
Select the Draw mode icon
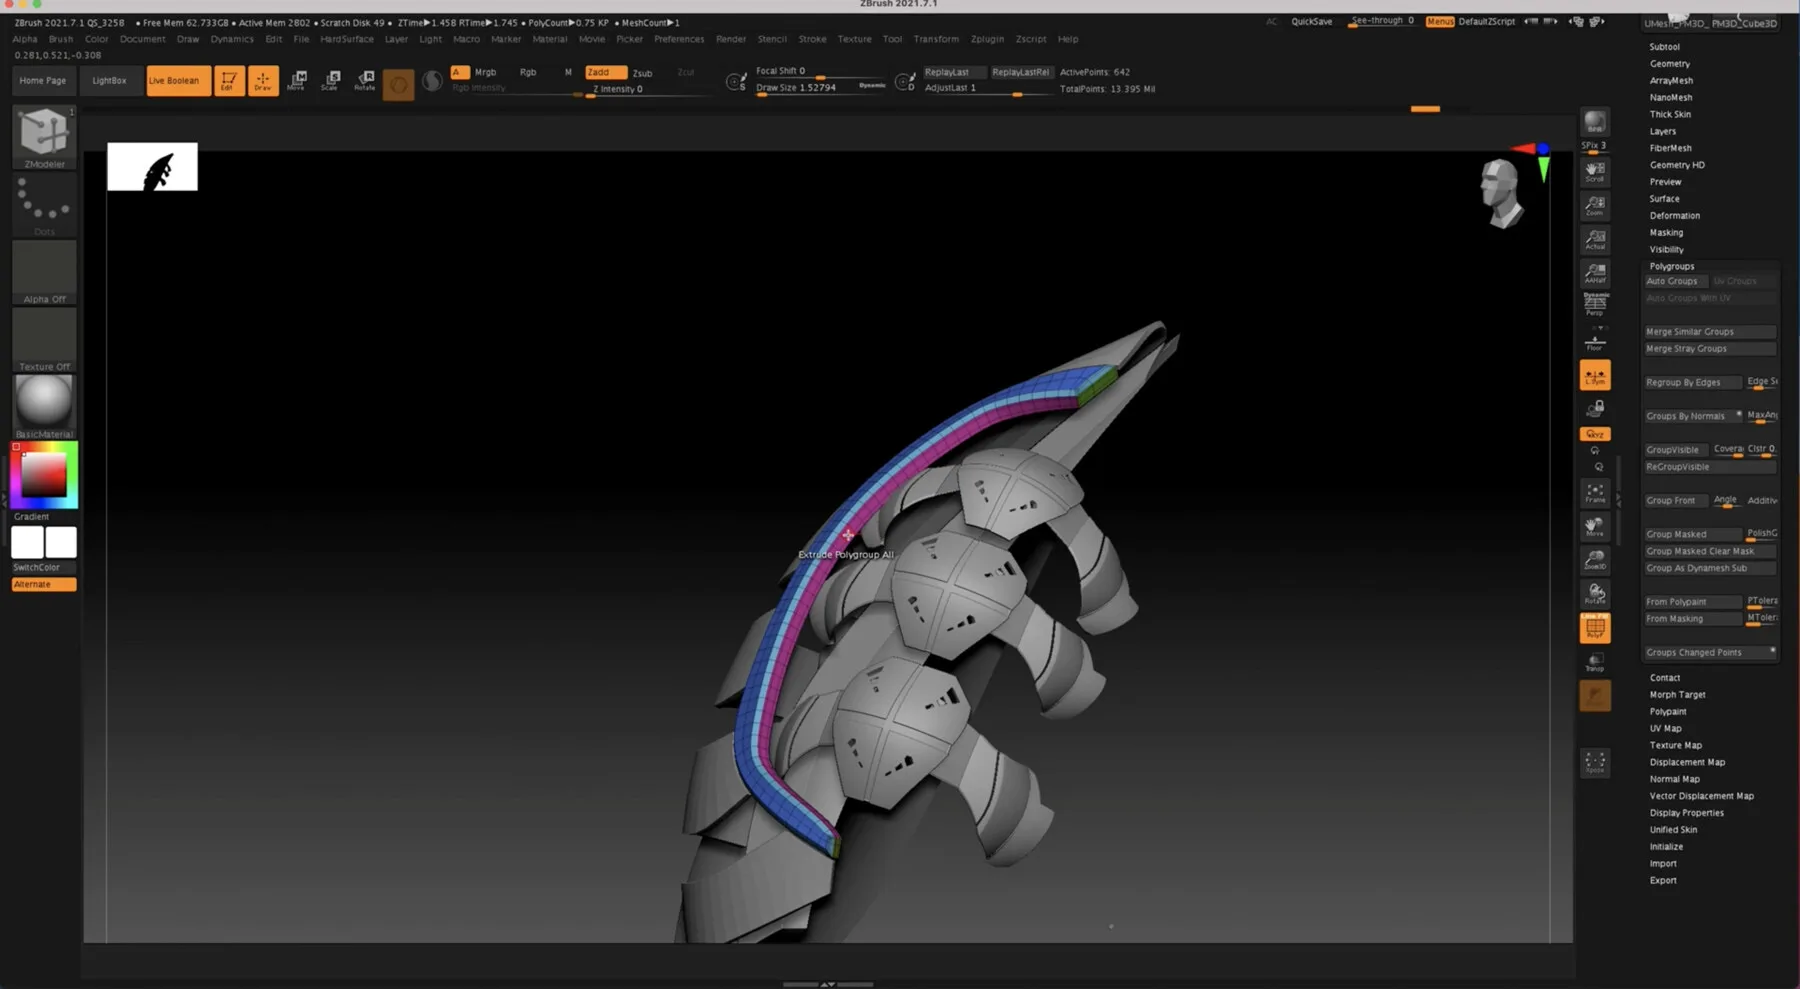point(263,80)
